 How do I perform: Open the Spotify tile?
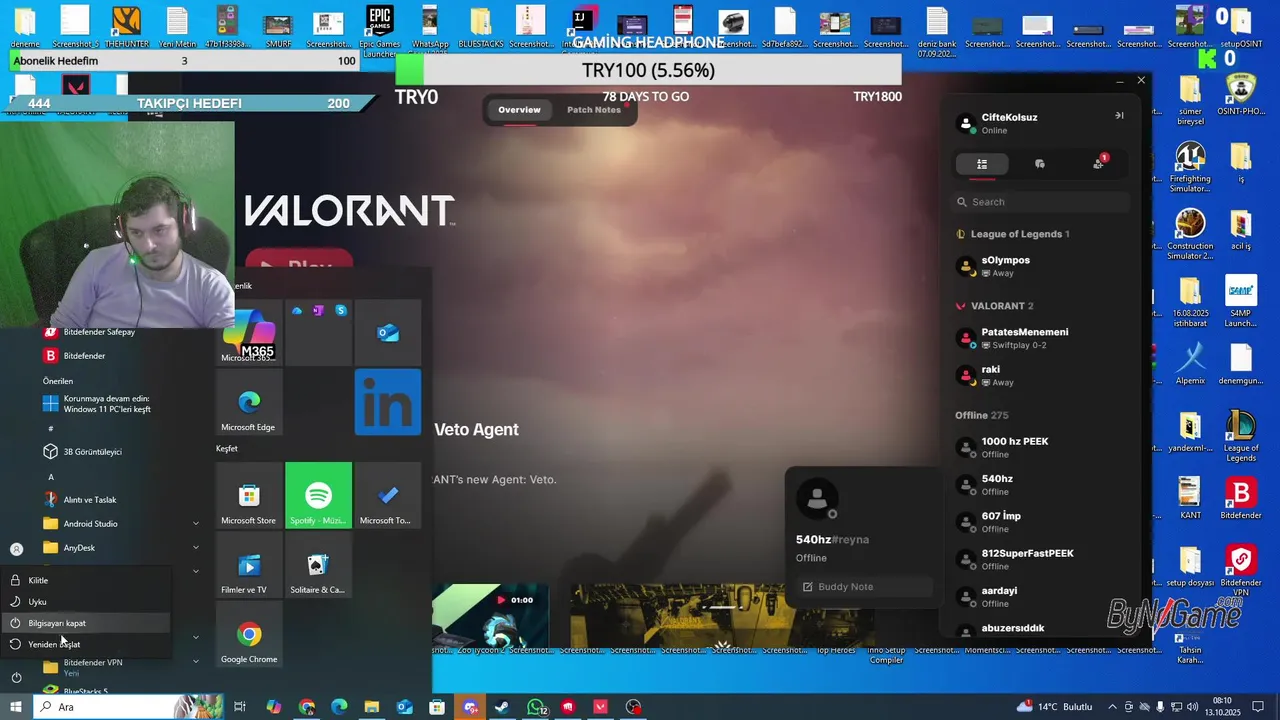click(318, 495)
